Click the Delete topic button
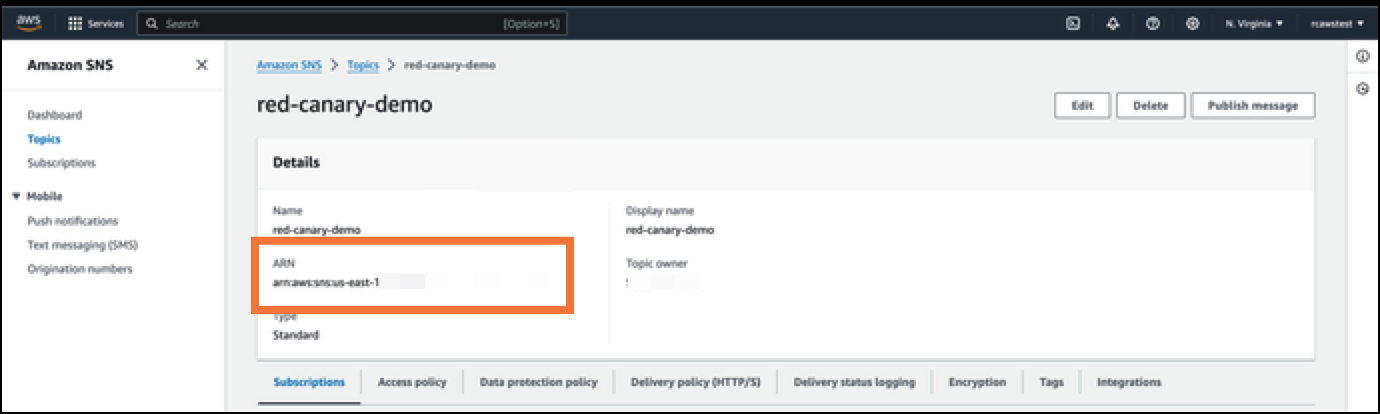 click(1150, 105)
